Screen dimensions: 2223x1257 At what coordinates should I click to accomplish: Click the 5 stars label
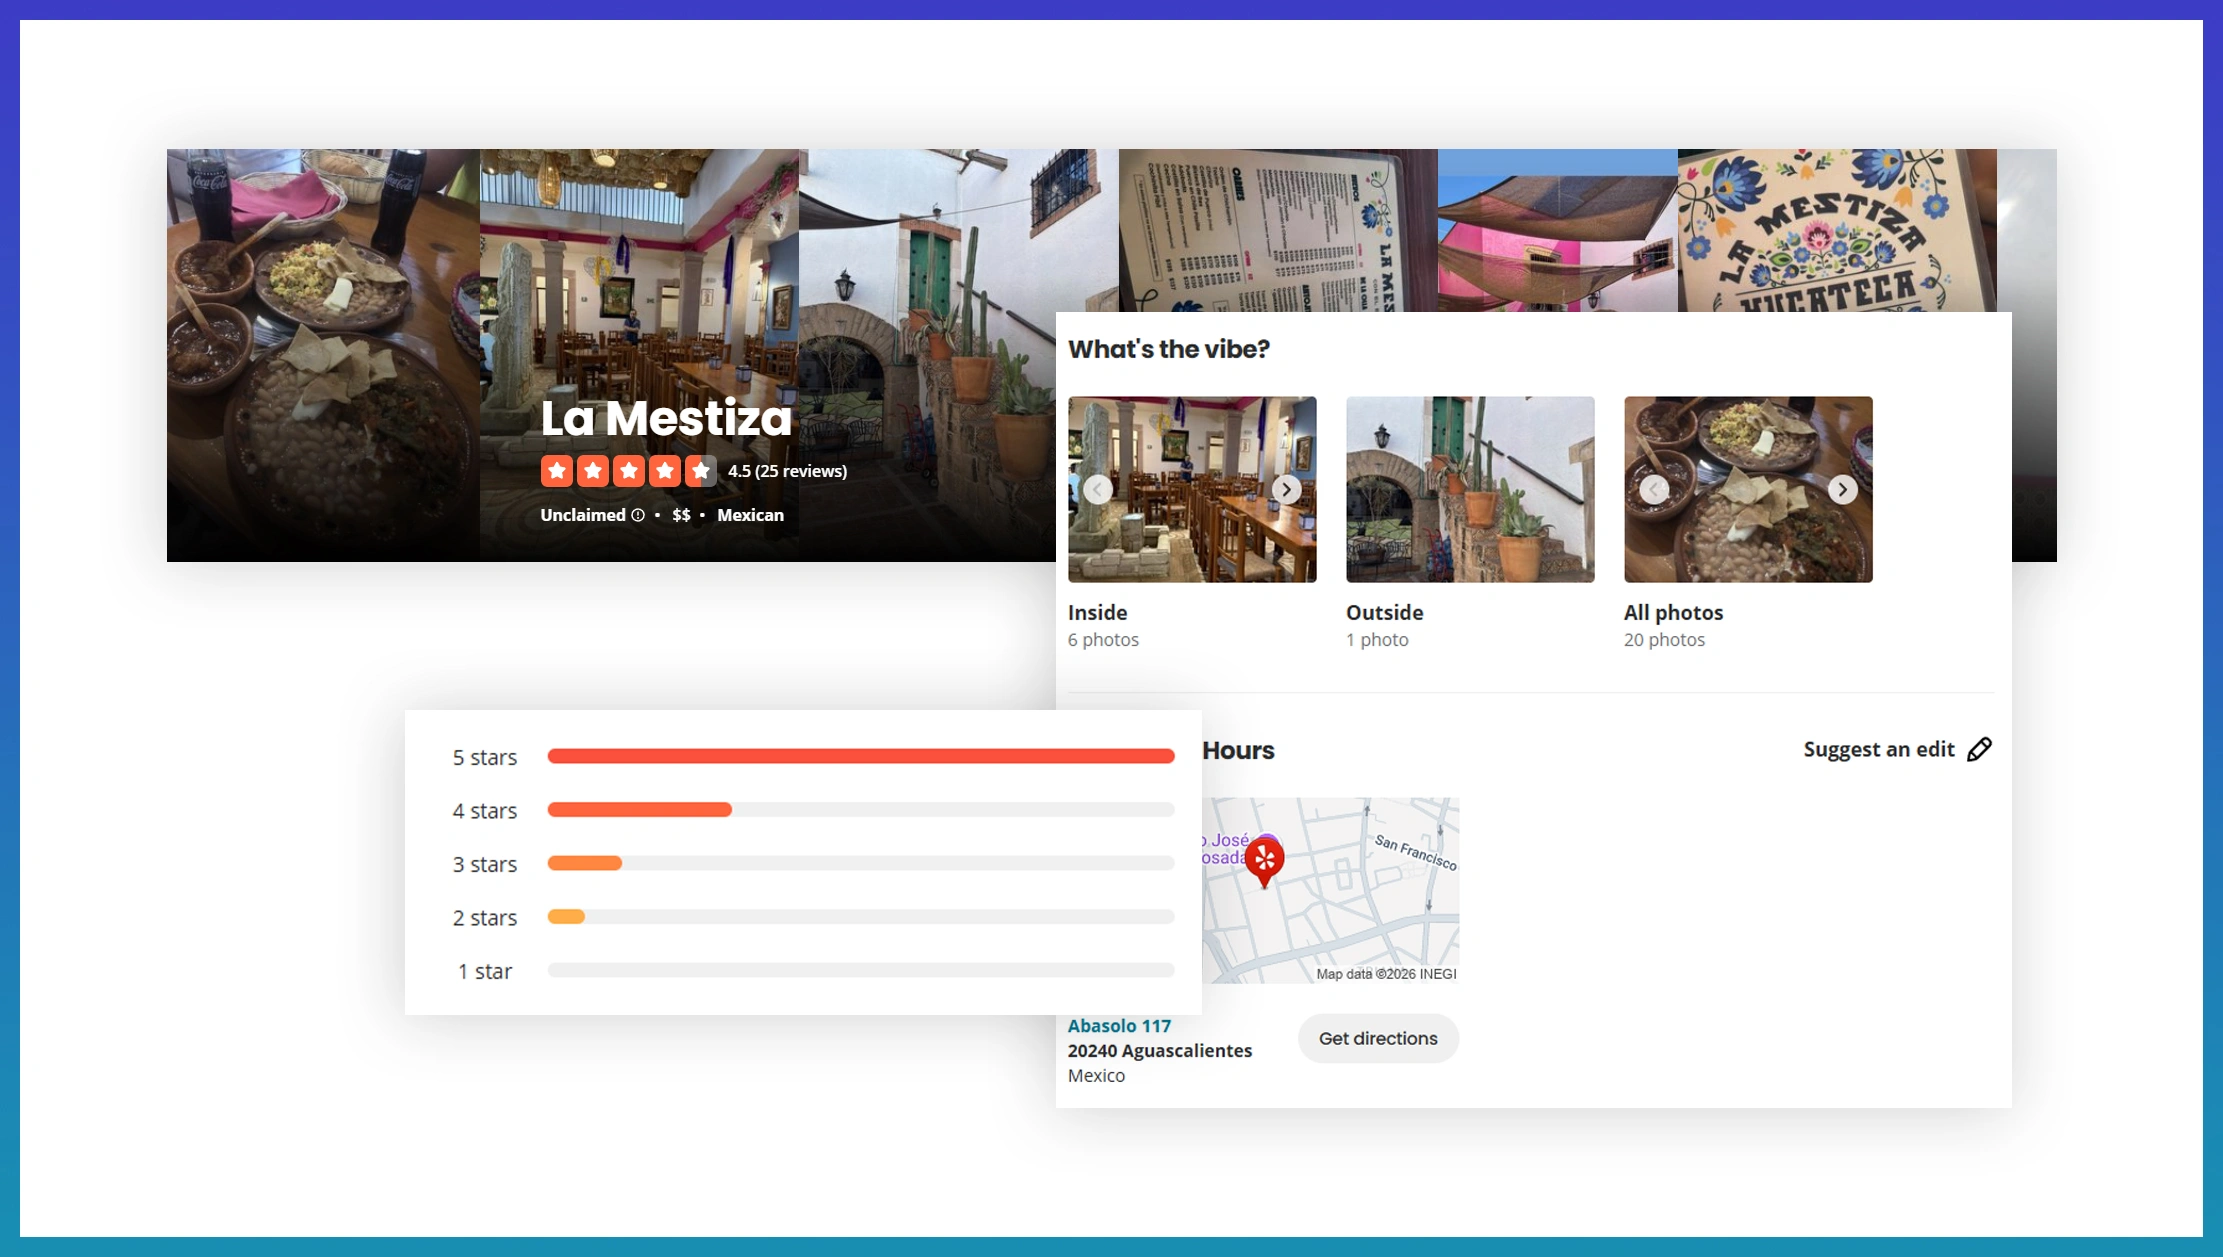point(484,758)
